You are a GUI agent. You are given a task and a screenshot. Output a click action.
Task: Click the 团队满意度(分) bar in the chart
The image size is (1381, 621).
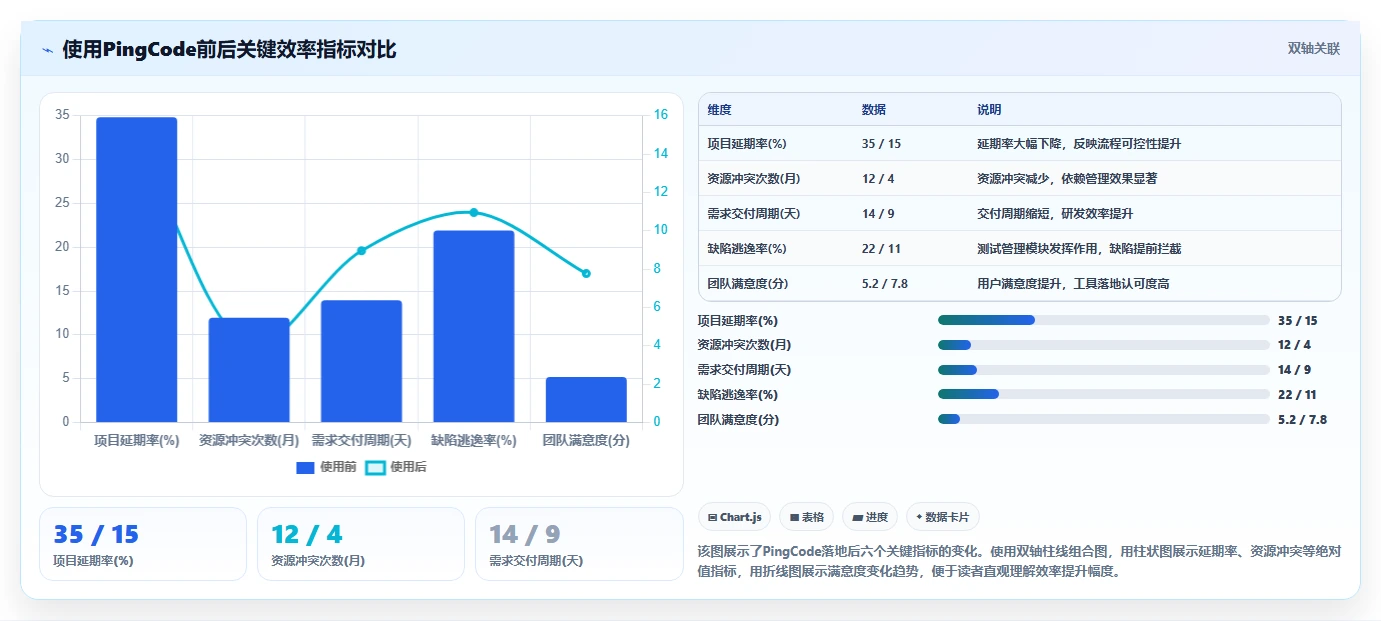point(586,399)
